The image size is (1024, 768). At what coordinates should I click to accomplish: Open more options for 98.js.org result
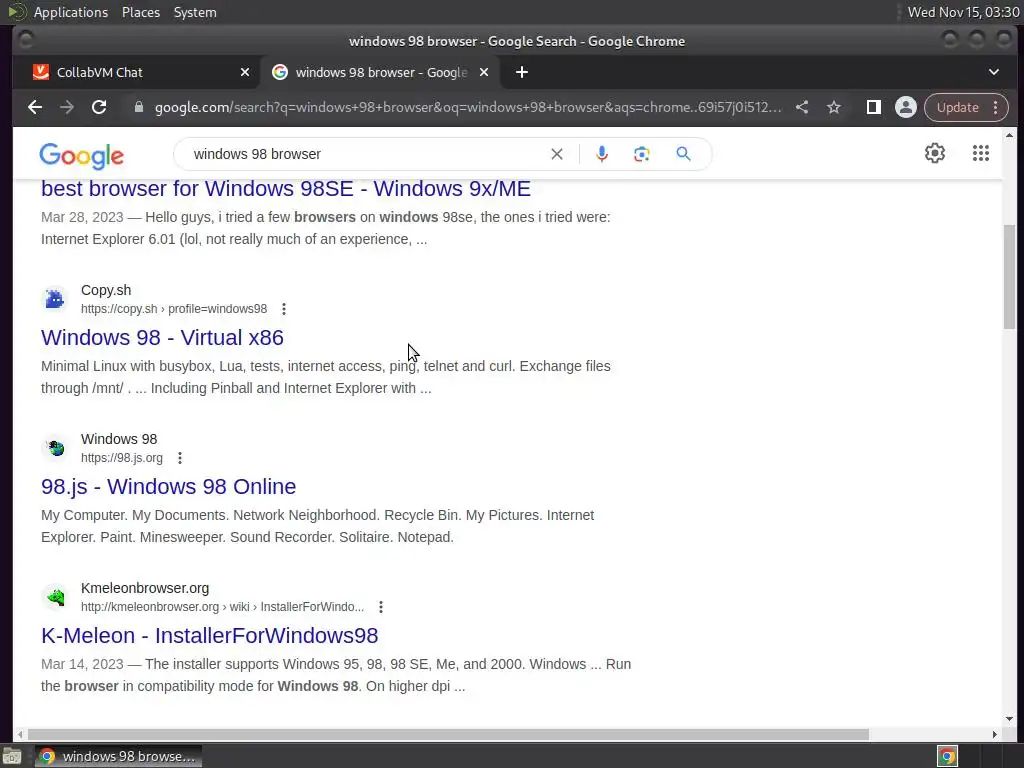pyautogui.click(x=180, y=458)
